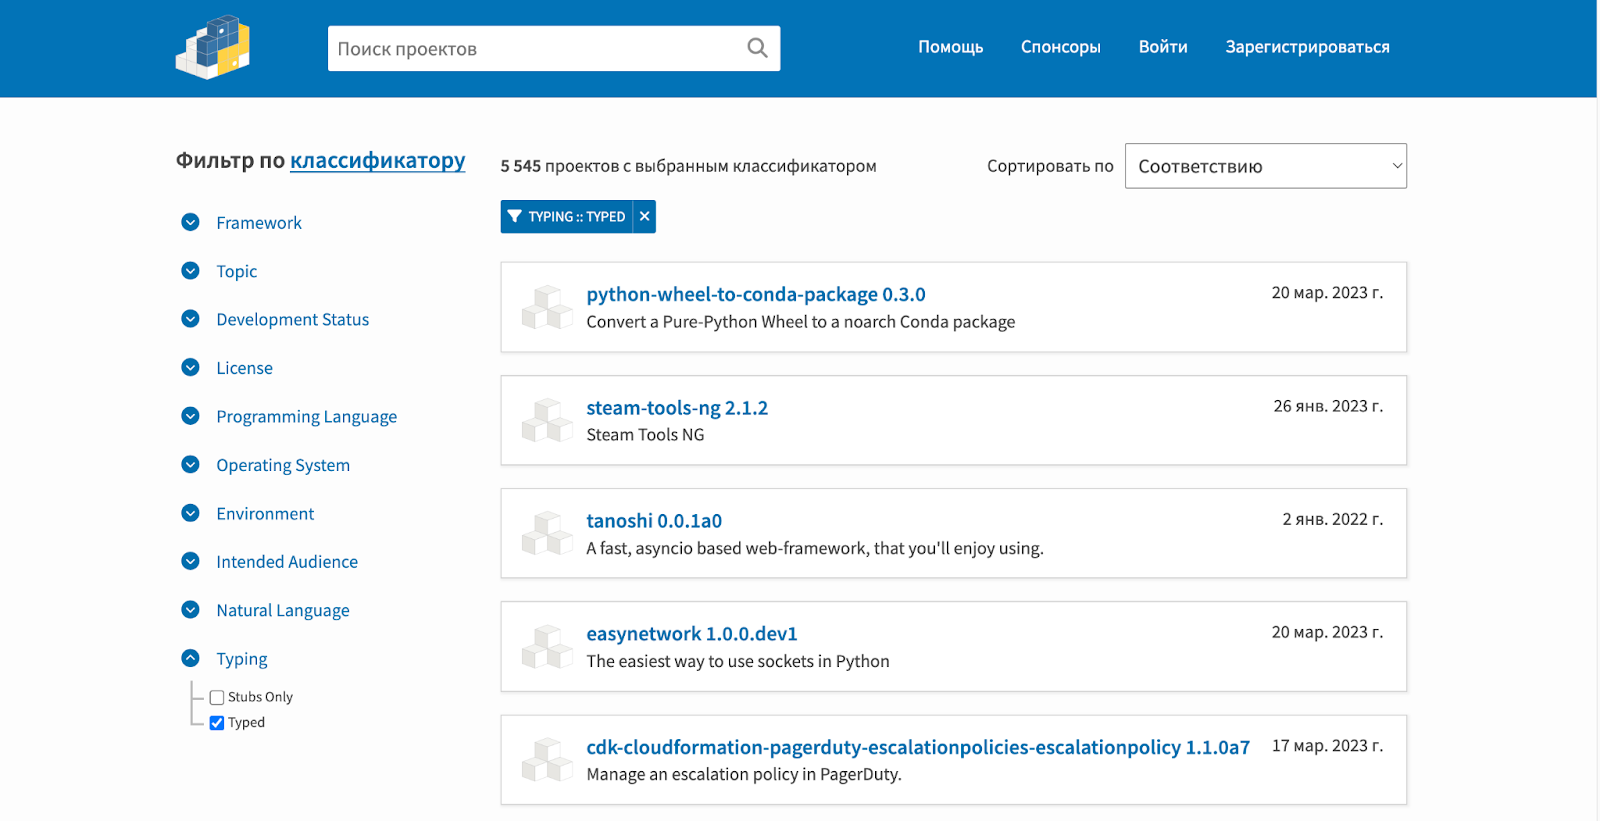1600x821 pixels.
Task: Click 'Convert a Pure-Python Wheel' description text
Action: click(800, 322)
